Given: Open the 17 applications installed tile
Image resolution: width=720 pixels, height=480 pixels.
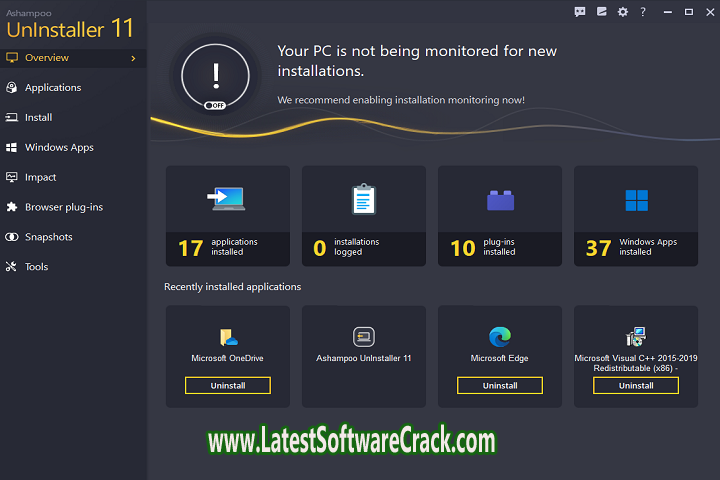Looking at the screenshot, I should (227, 216).
